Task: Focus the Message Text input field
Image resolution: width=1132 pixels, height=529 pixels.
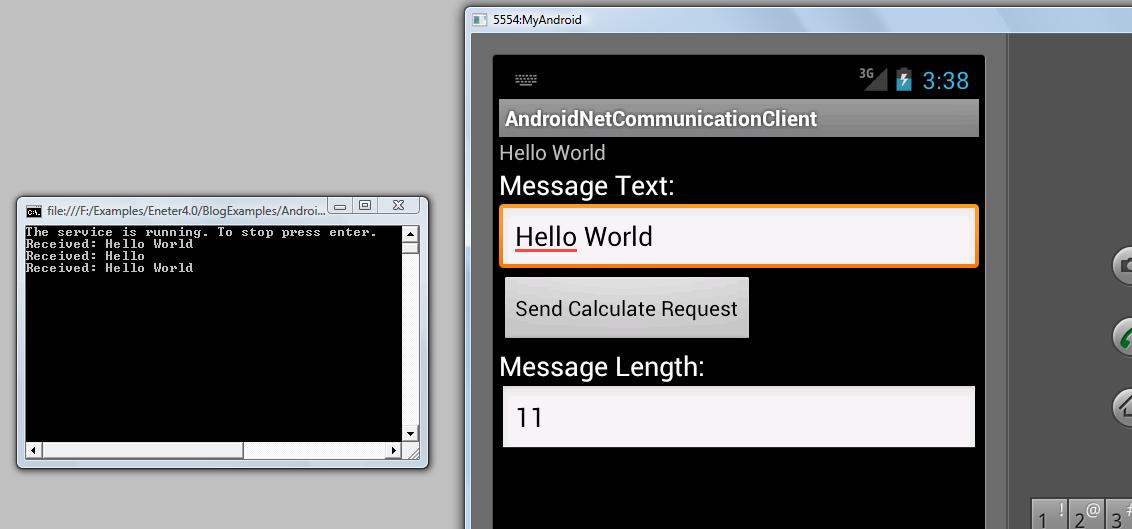Action: point(738,237)
